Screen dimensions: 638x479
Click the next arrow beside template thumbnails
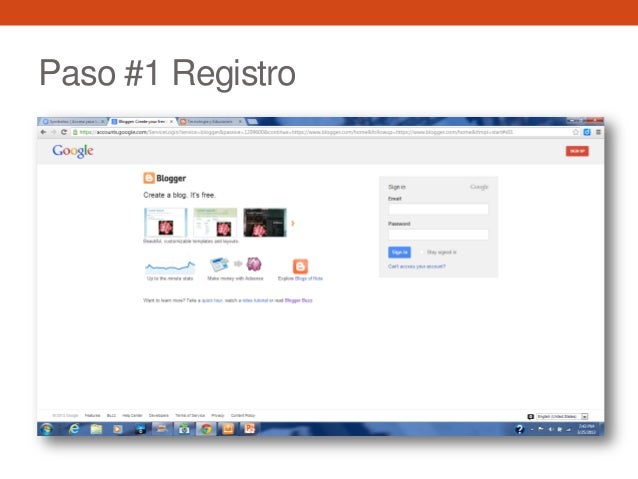(x=293, y=223)
